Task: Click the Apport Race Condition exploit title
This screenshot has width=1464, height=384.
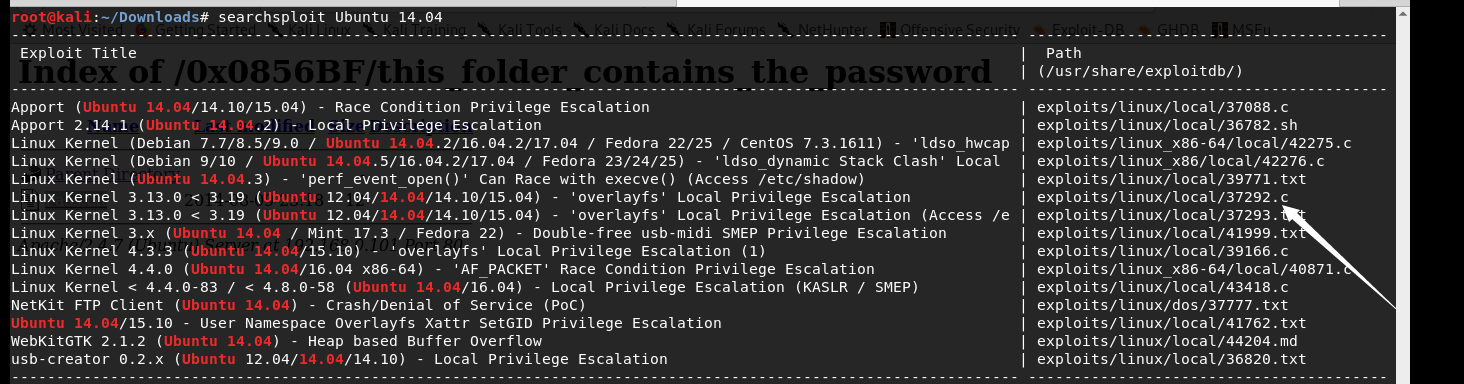Action: pos(330,107)
